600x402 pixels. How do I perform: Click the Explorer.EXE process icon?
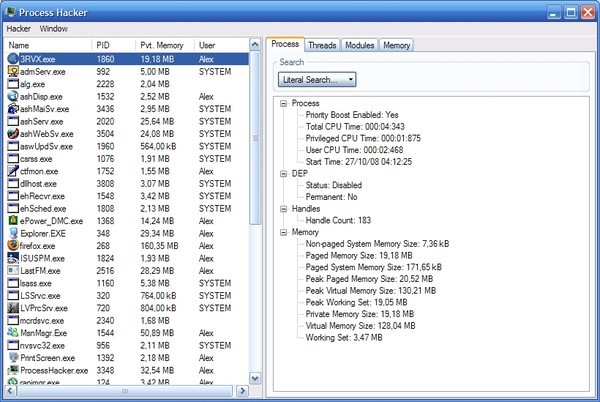point(13,232)
